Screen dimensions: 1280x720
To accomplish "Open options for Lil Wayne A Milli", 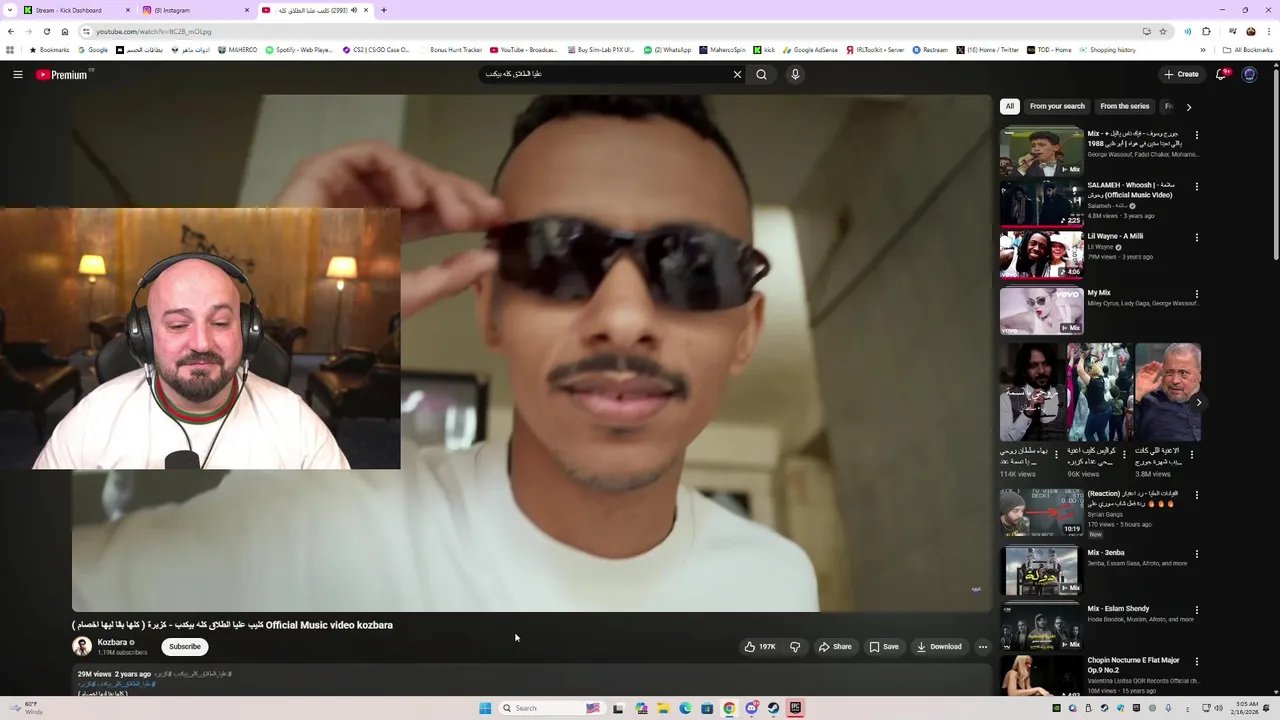I will click(1196, 238).
